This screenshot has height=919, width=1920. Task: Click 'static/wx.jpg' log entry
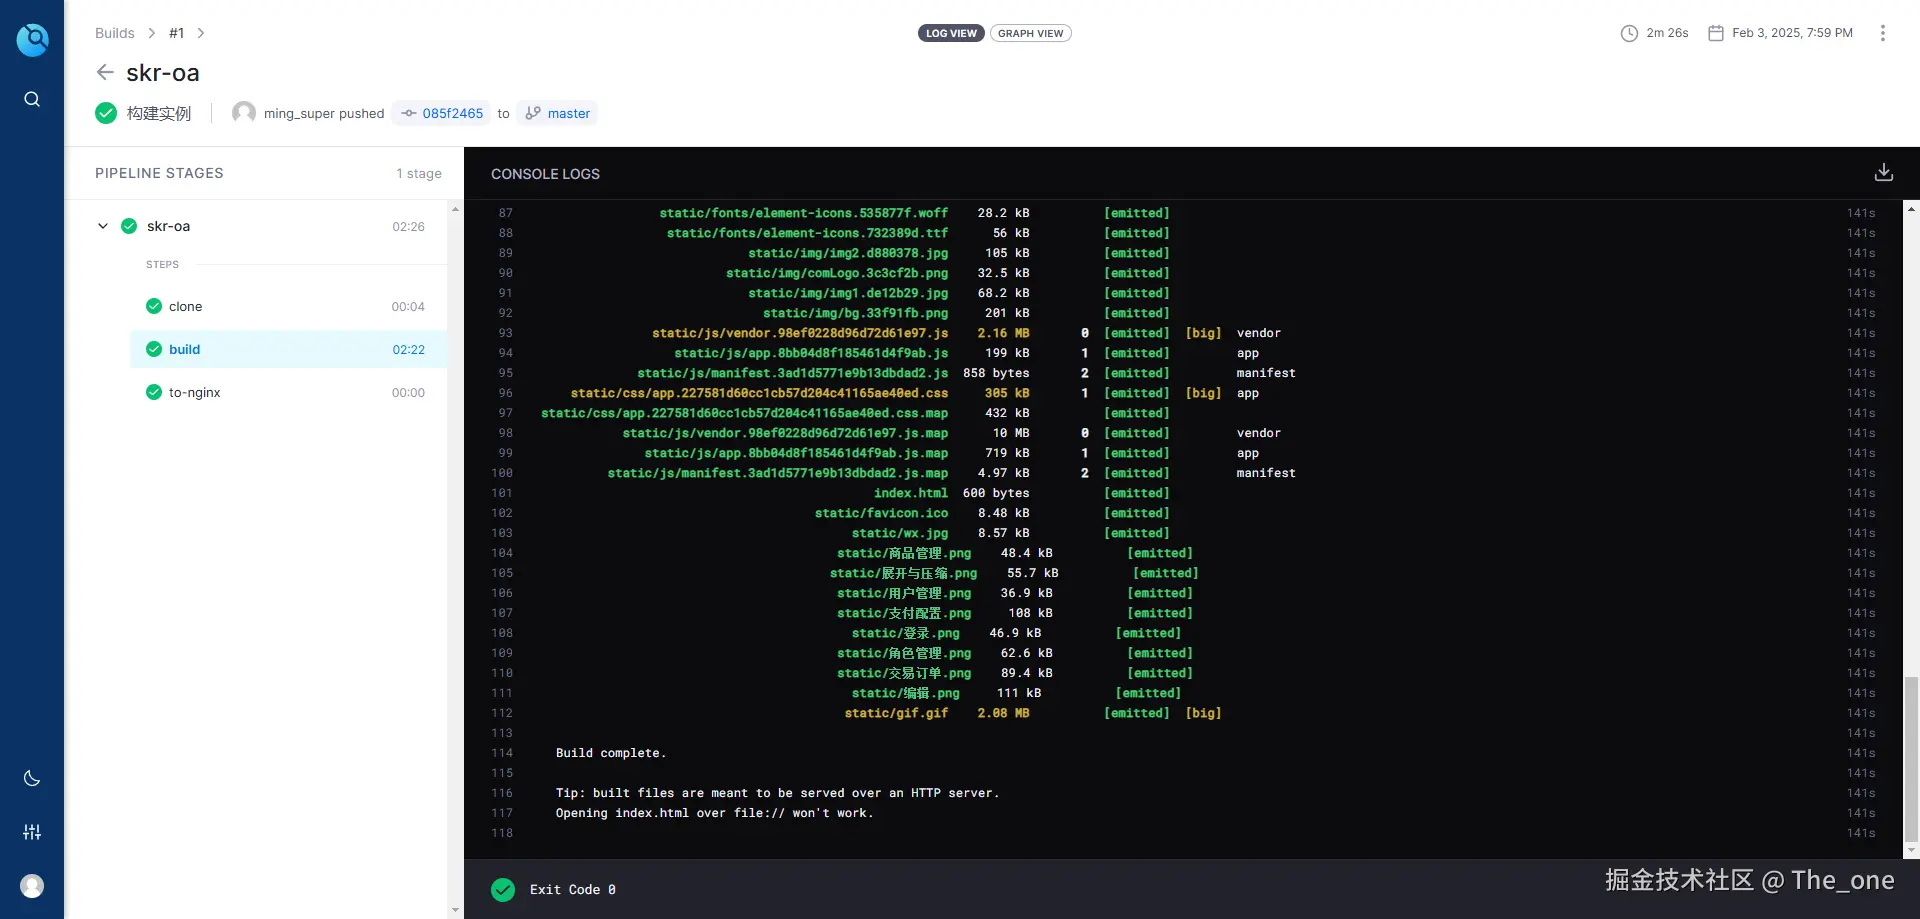tap(900, 533)
